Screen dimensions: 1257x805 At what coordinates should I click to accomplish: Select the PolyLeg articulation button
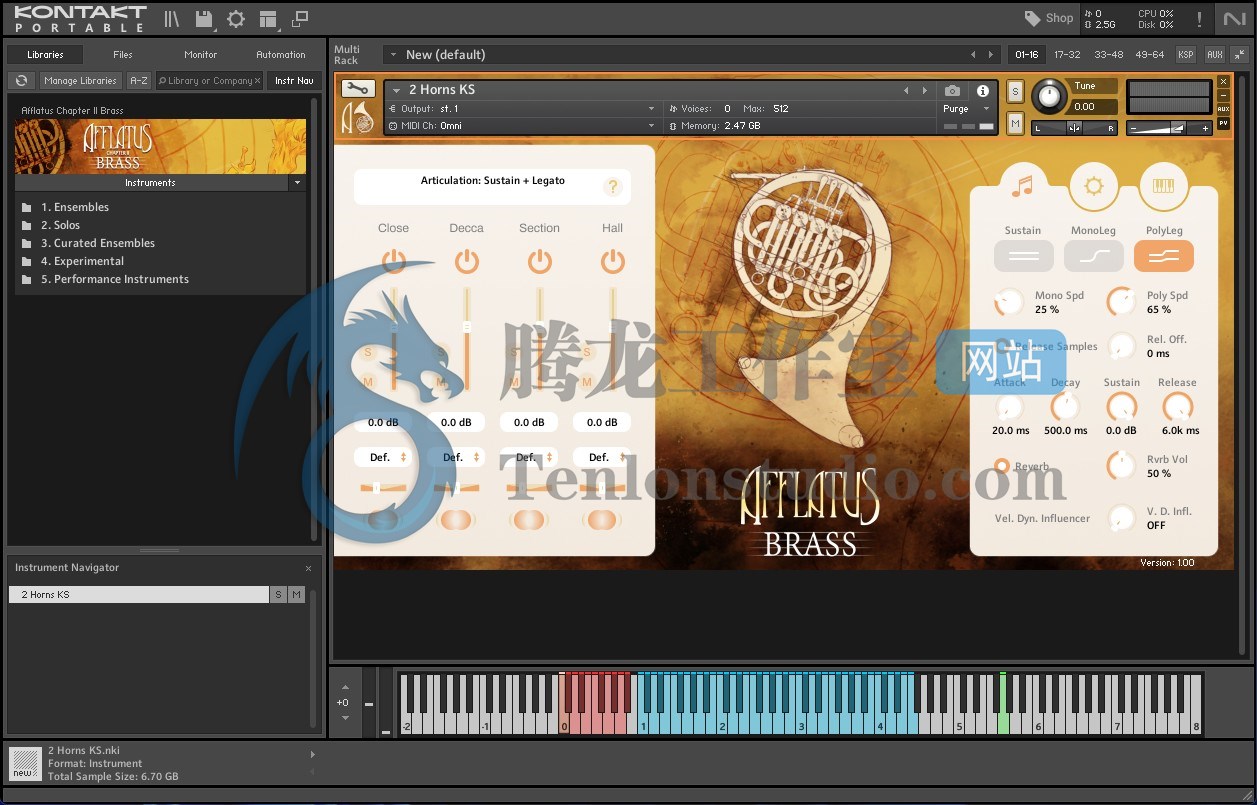tap(1163, 256)
